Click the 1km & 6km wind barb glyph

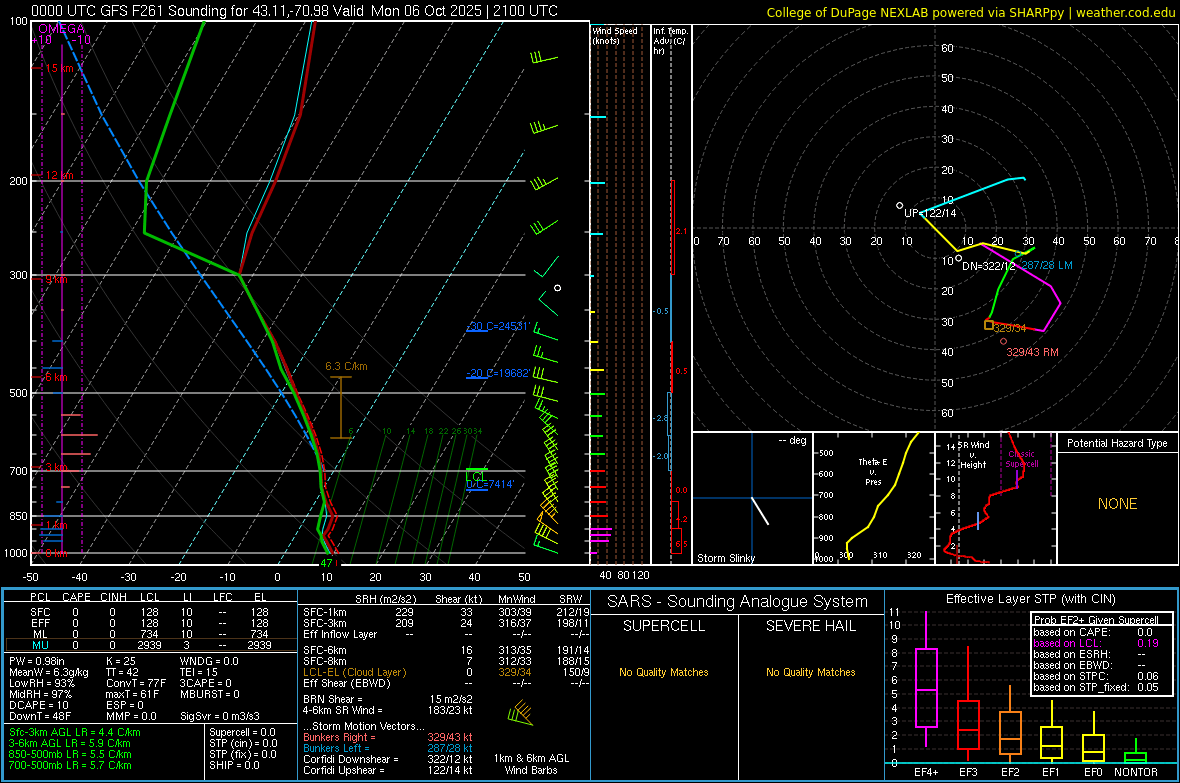tap(521, 713)
